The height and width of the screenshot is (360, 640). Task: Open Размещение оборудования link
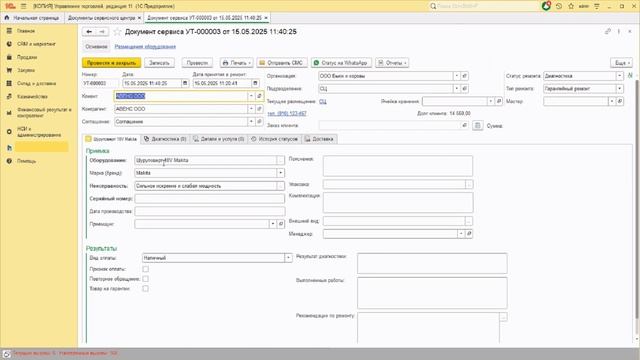coord(145,47)
